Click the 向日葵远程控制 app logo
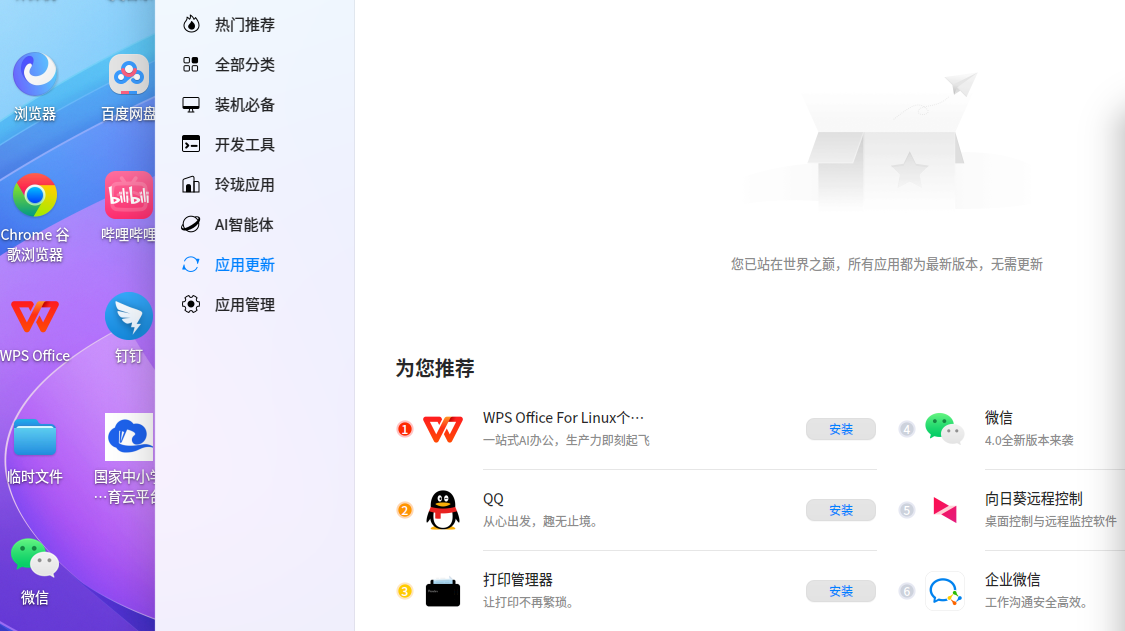The image size is (1125, 631). [944, 510]
